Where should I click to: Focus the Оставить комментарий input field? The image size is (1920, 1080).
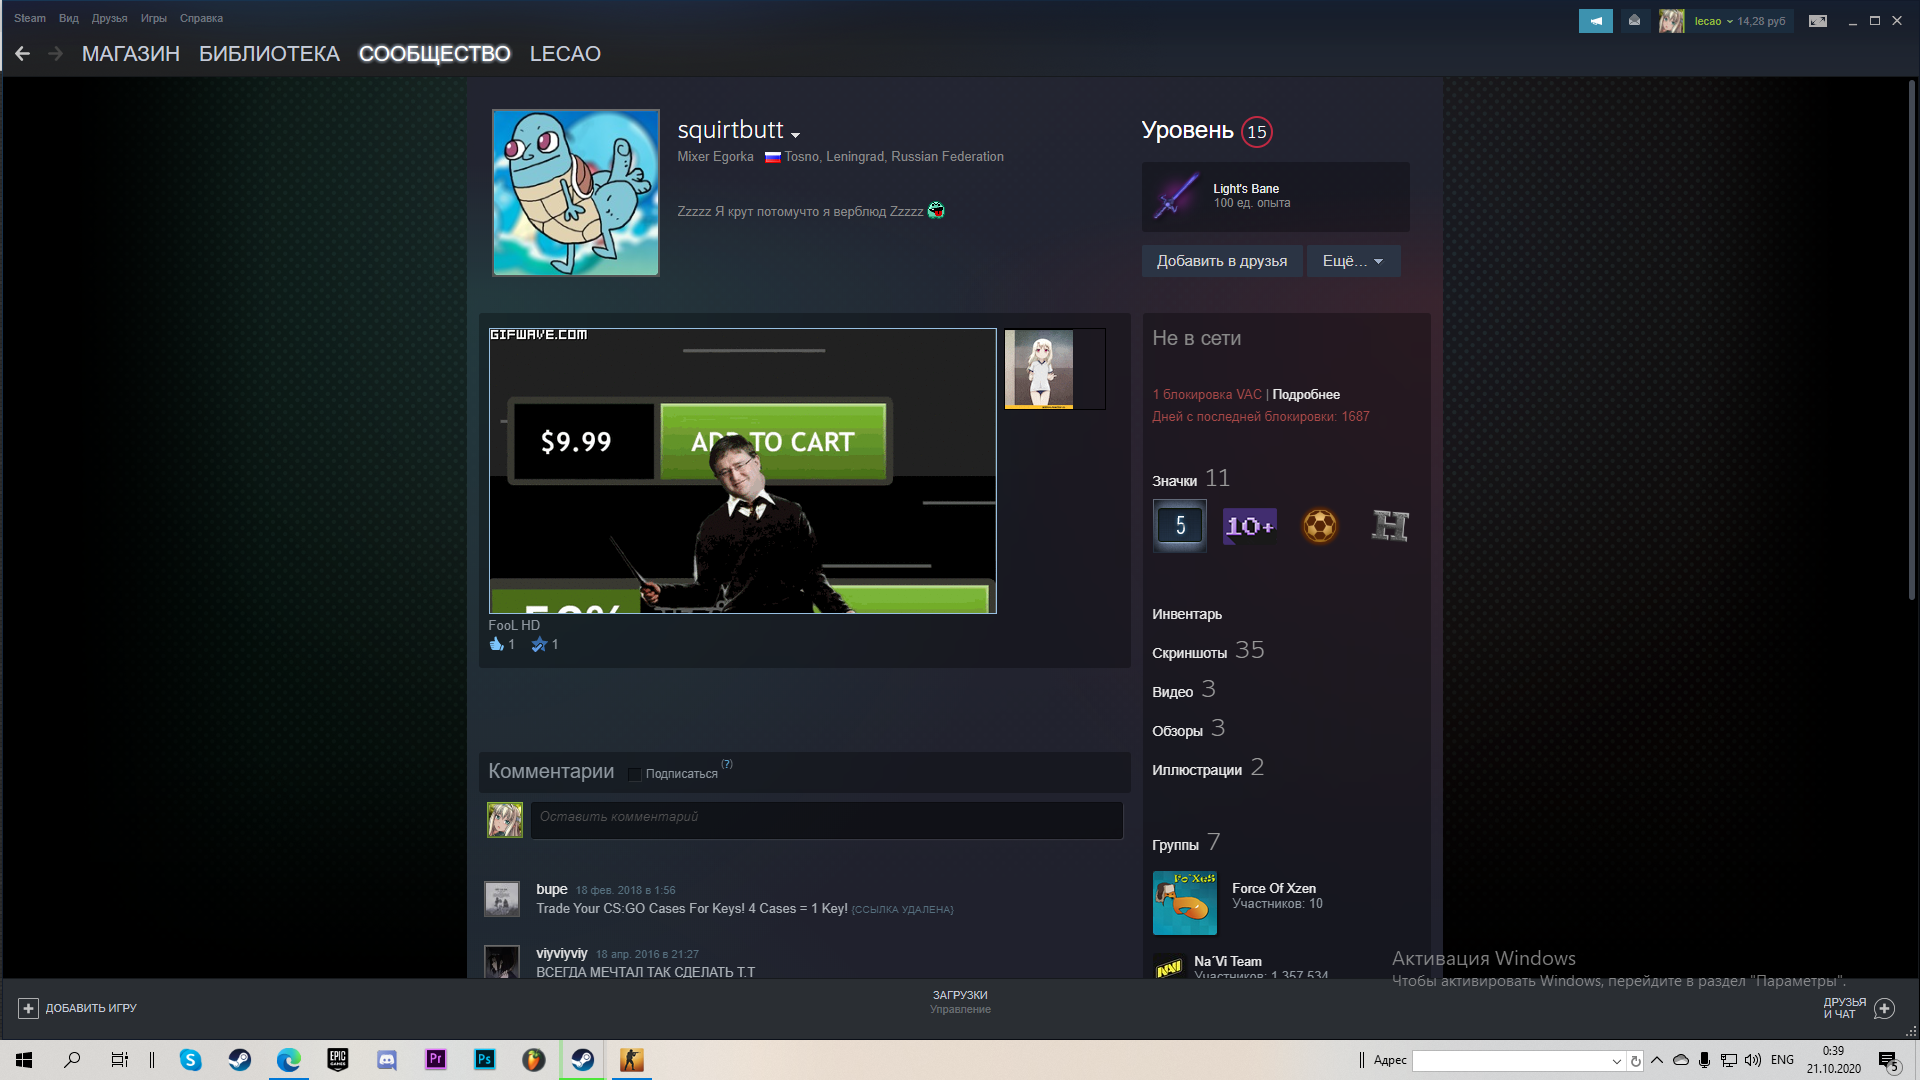pyautogui.click(x=827, y=820)
